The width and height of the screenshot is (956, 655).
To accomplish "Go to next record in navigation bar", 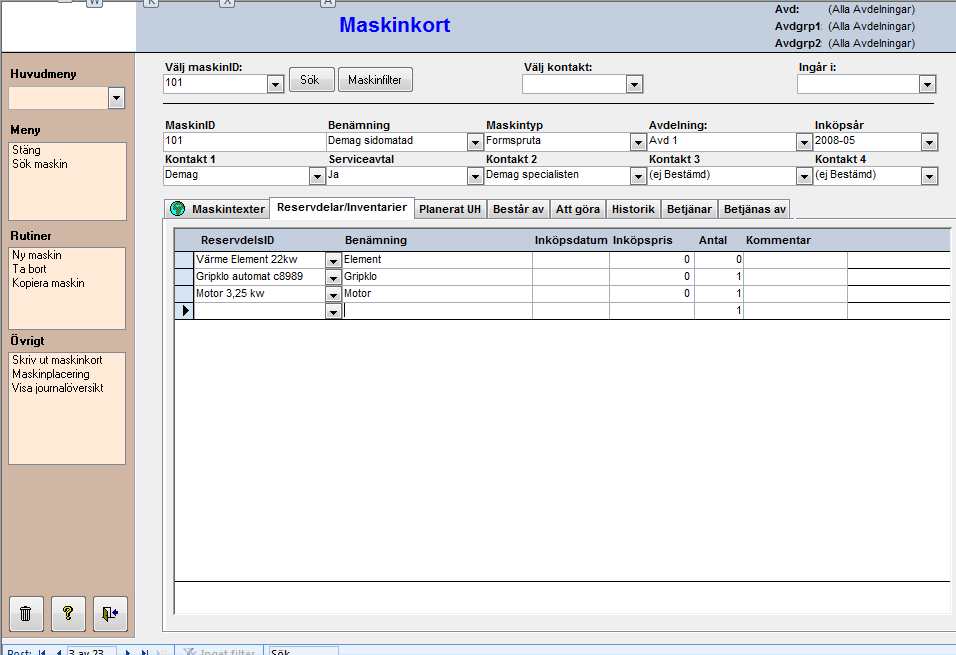I will pyautogui.click(x=127, y=652).
